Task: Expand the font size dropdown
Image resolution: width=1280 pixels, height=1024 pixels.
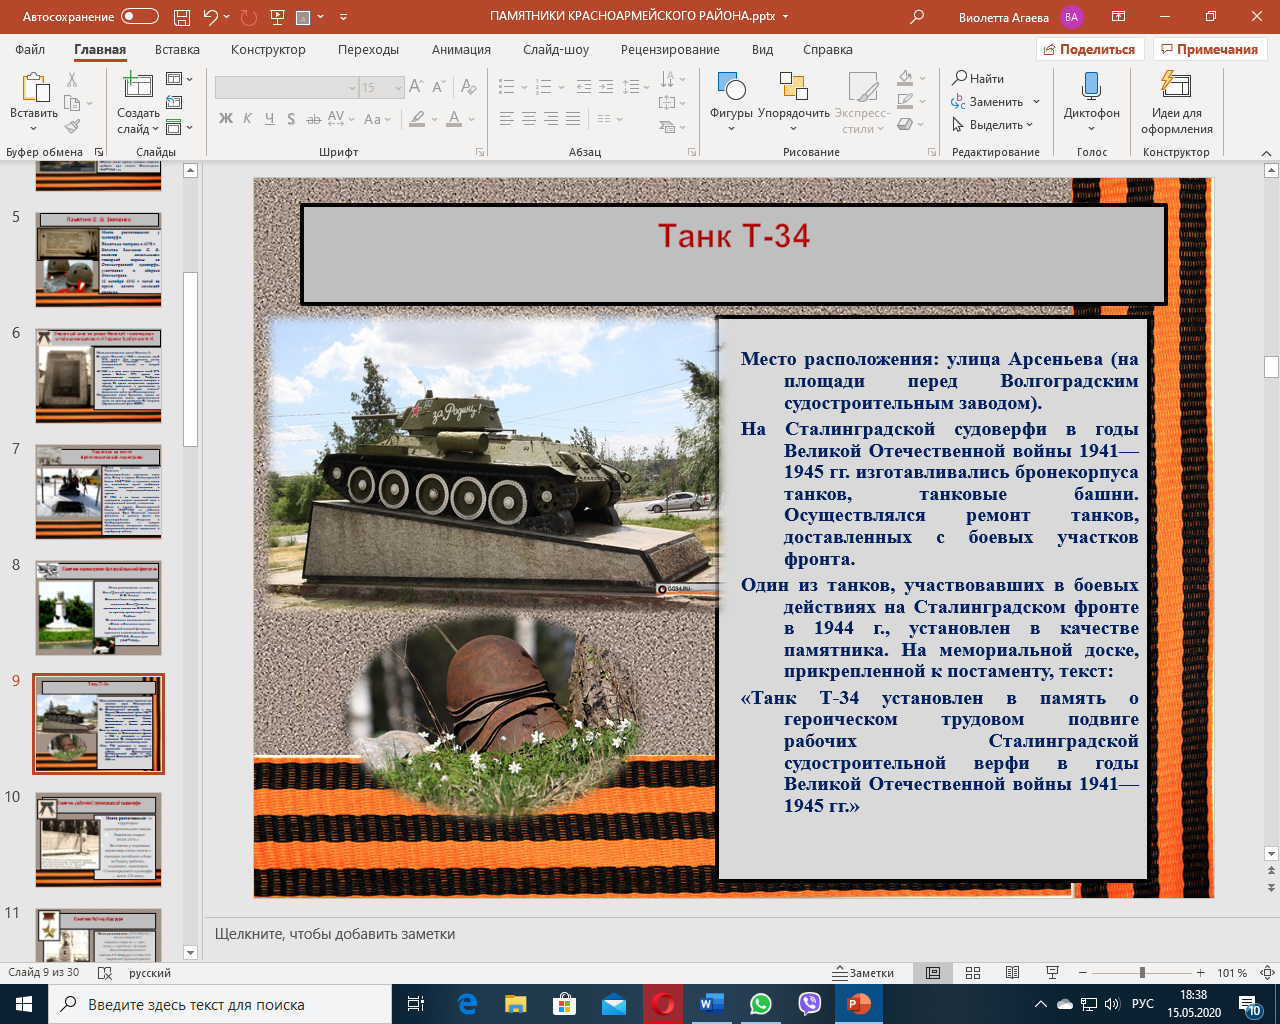Action: click(398, 88)
